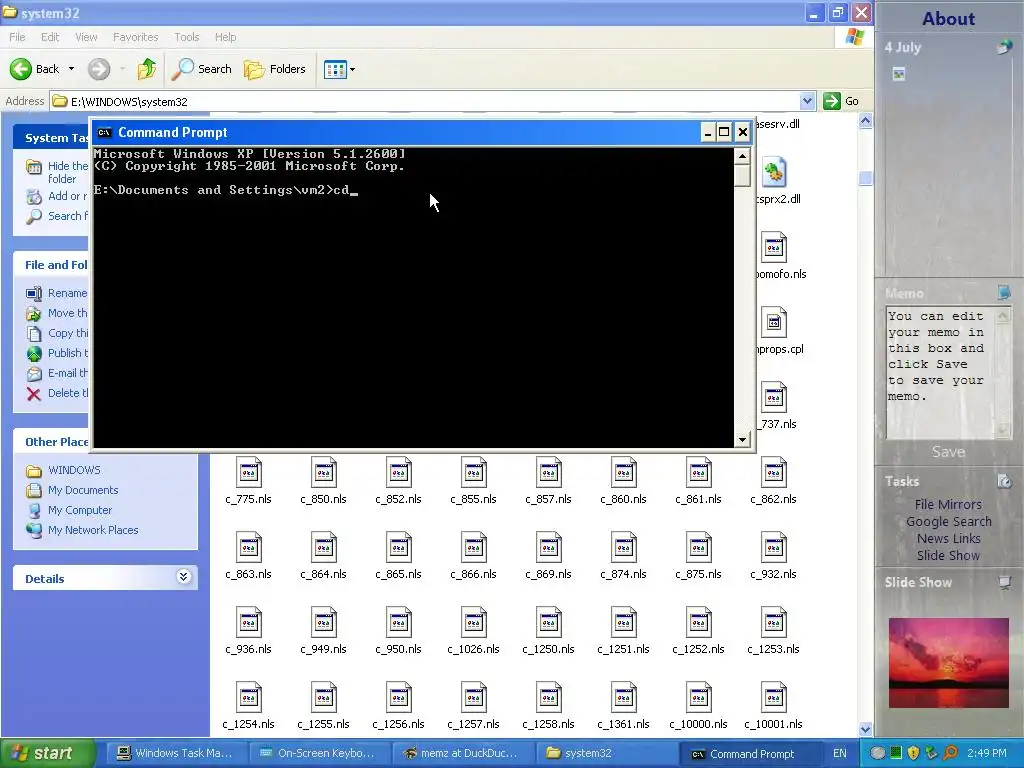
Task: Select the c_1026.nls file icon
Action: click(474, 622)
